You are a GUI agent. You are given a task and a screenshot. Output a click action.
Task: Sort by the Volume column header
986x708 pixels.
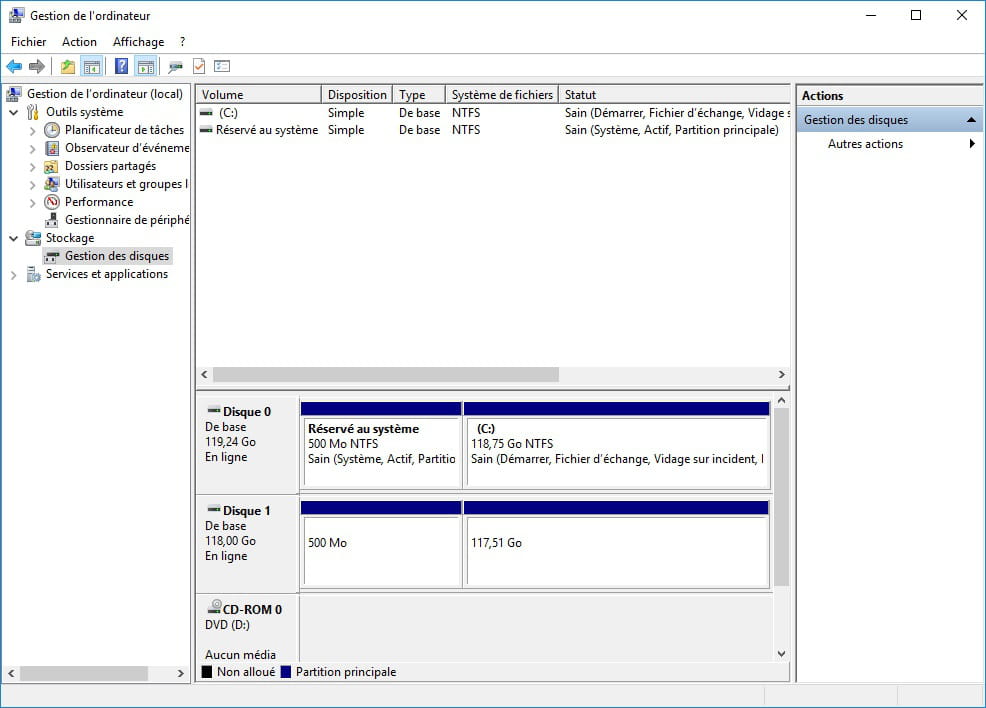point(258,94)
